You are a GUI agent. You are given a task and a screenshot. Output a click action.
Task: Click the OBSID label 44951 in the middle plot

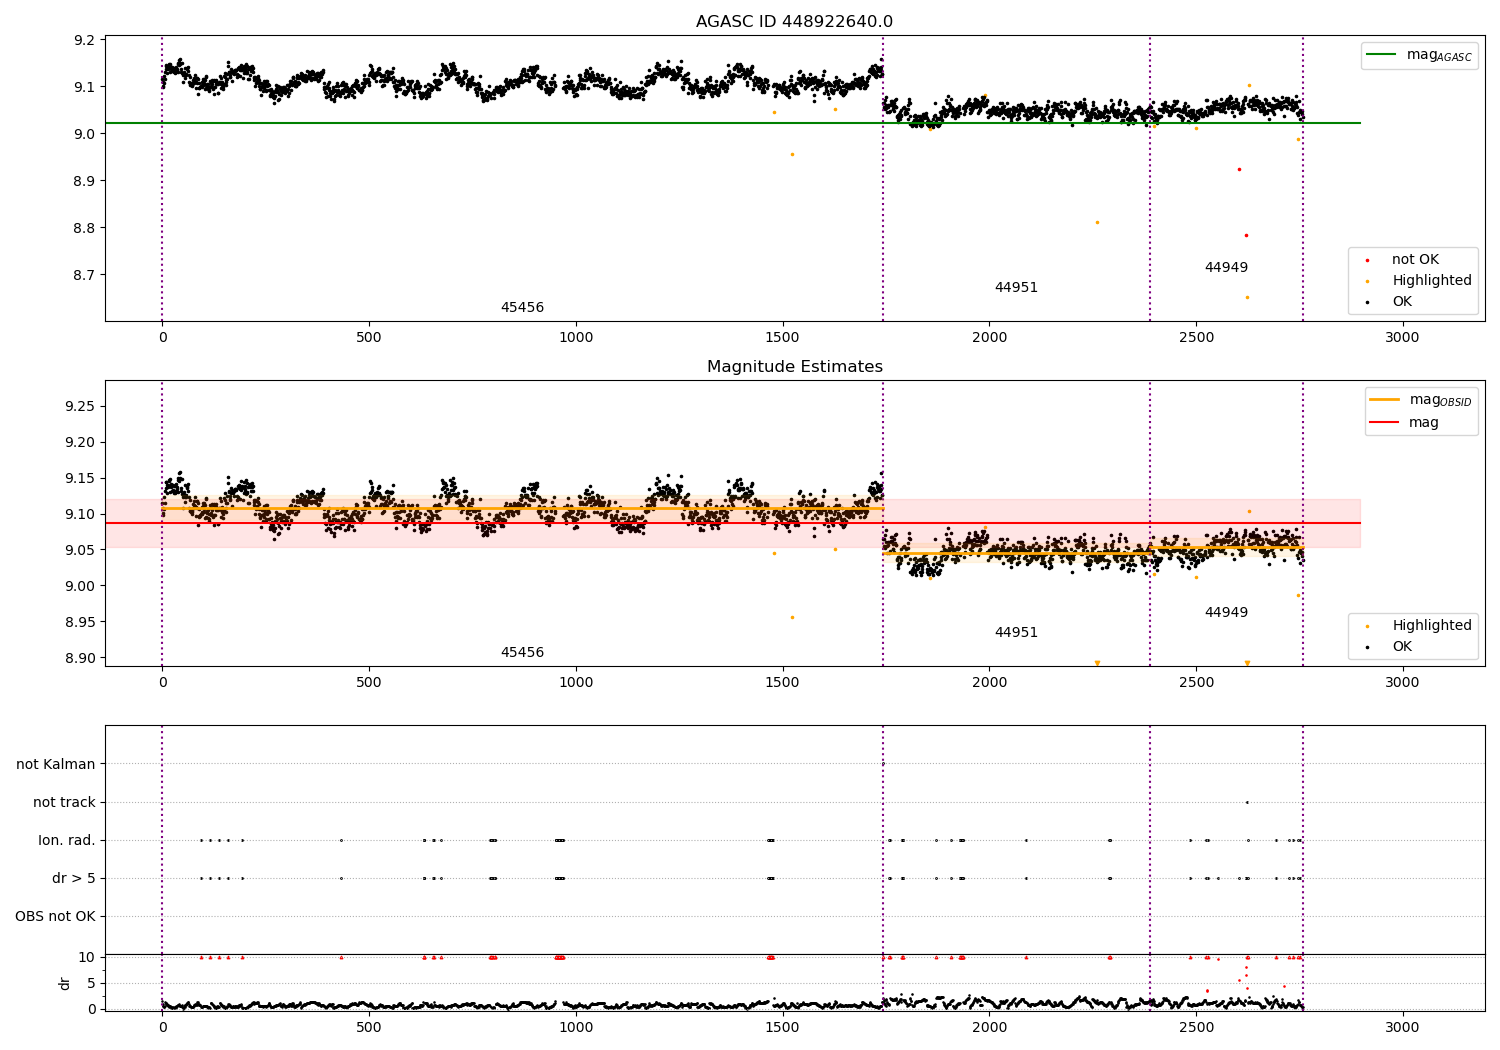click(x=1016, y=633)
